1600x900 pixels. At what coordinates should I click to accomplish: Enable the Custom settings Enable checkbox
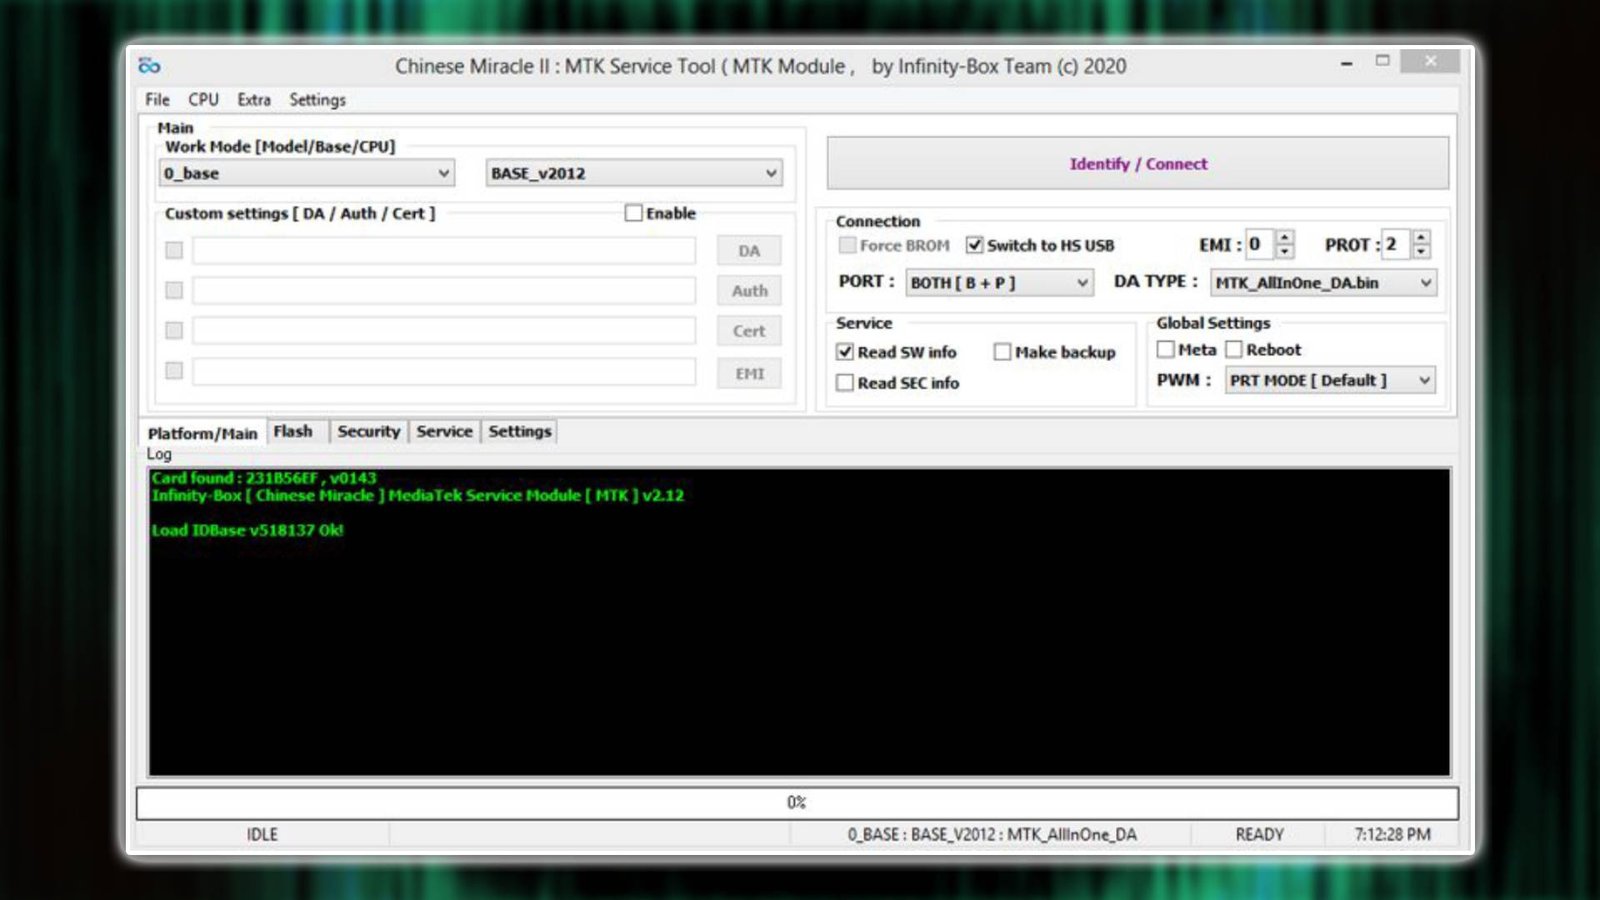pos(633,212)
